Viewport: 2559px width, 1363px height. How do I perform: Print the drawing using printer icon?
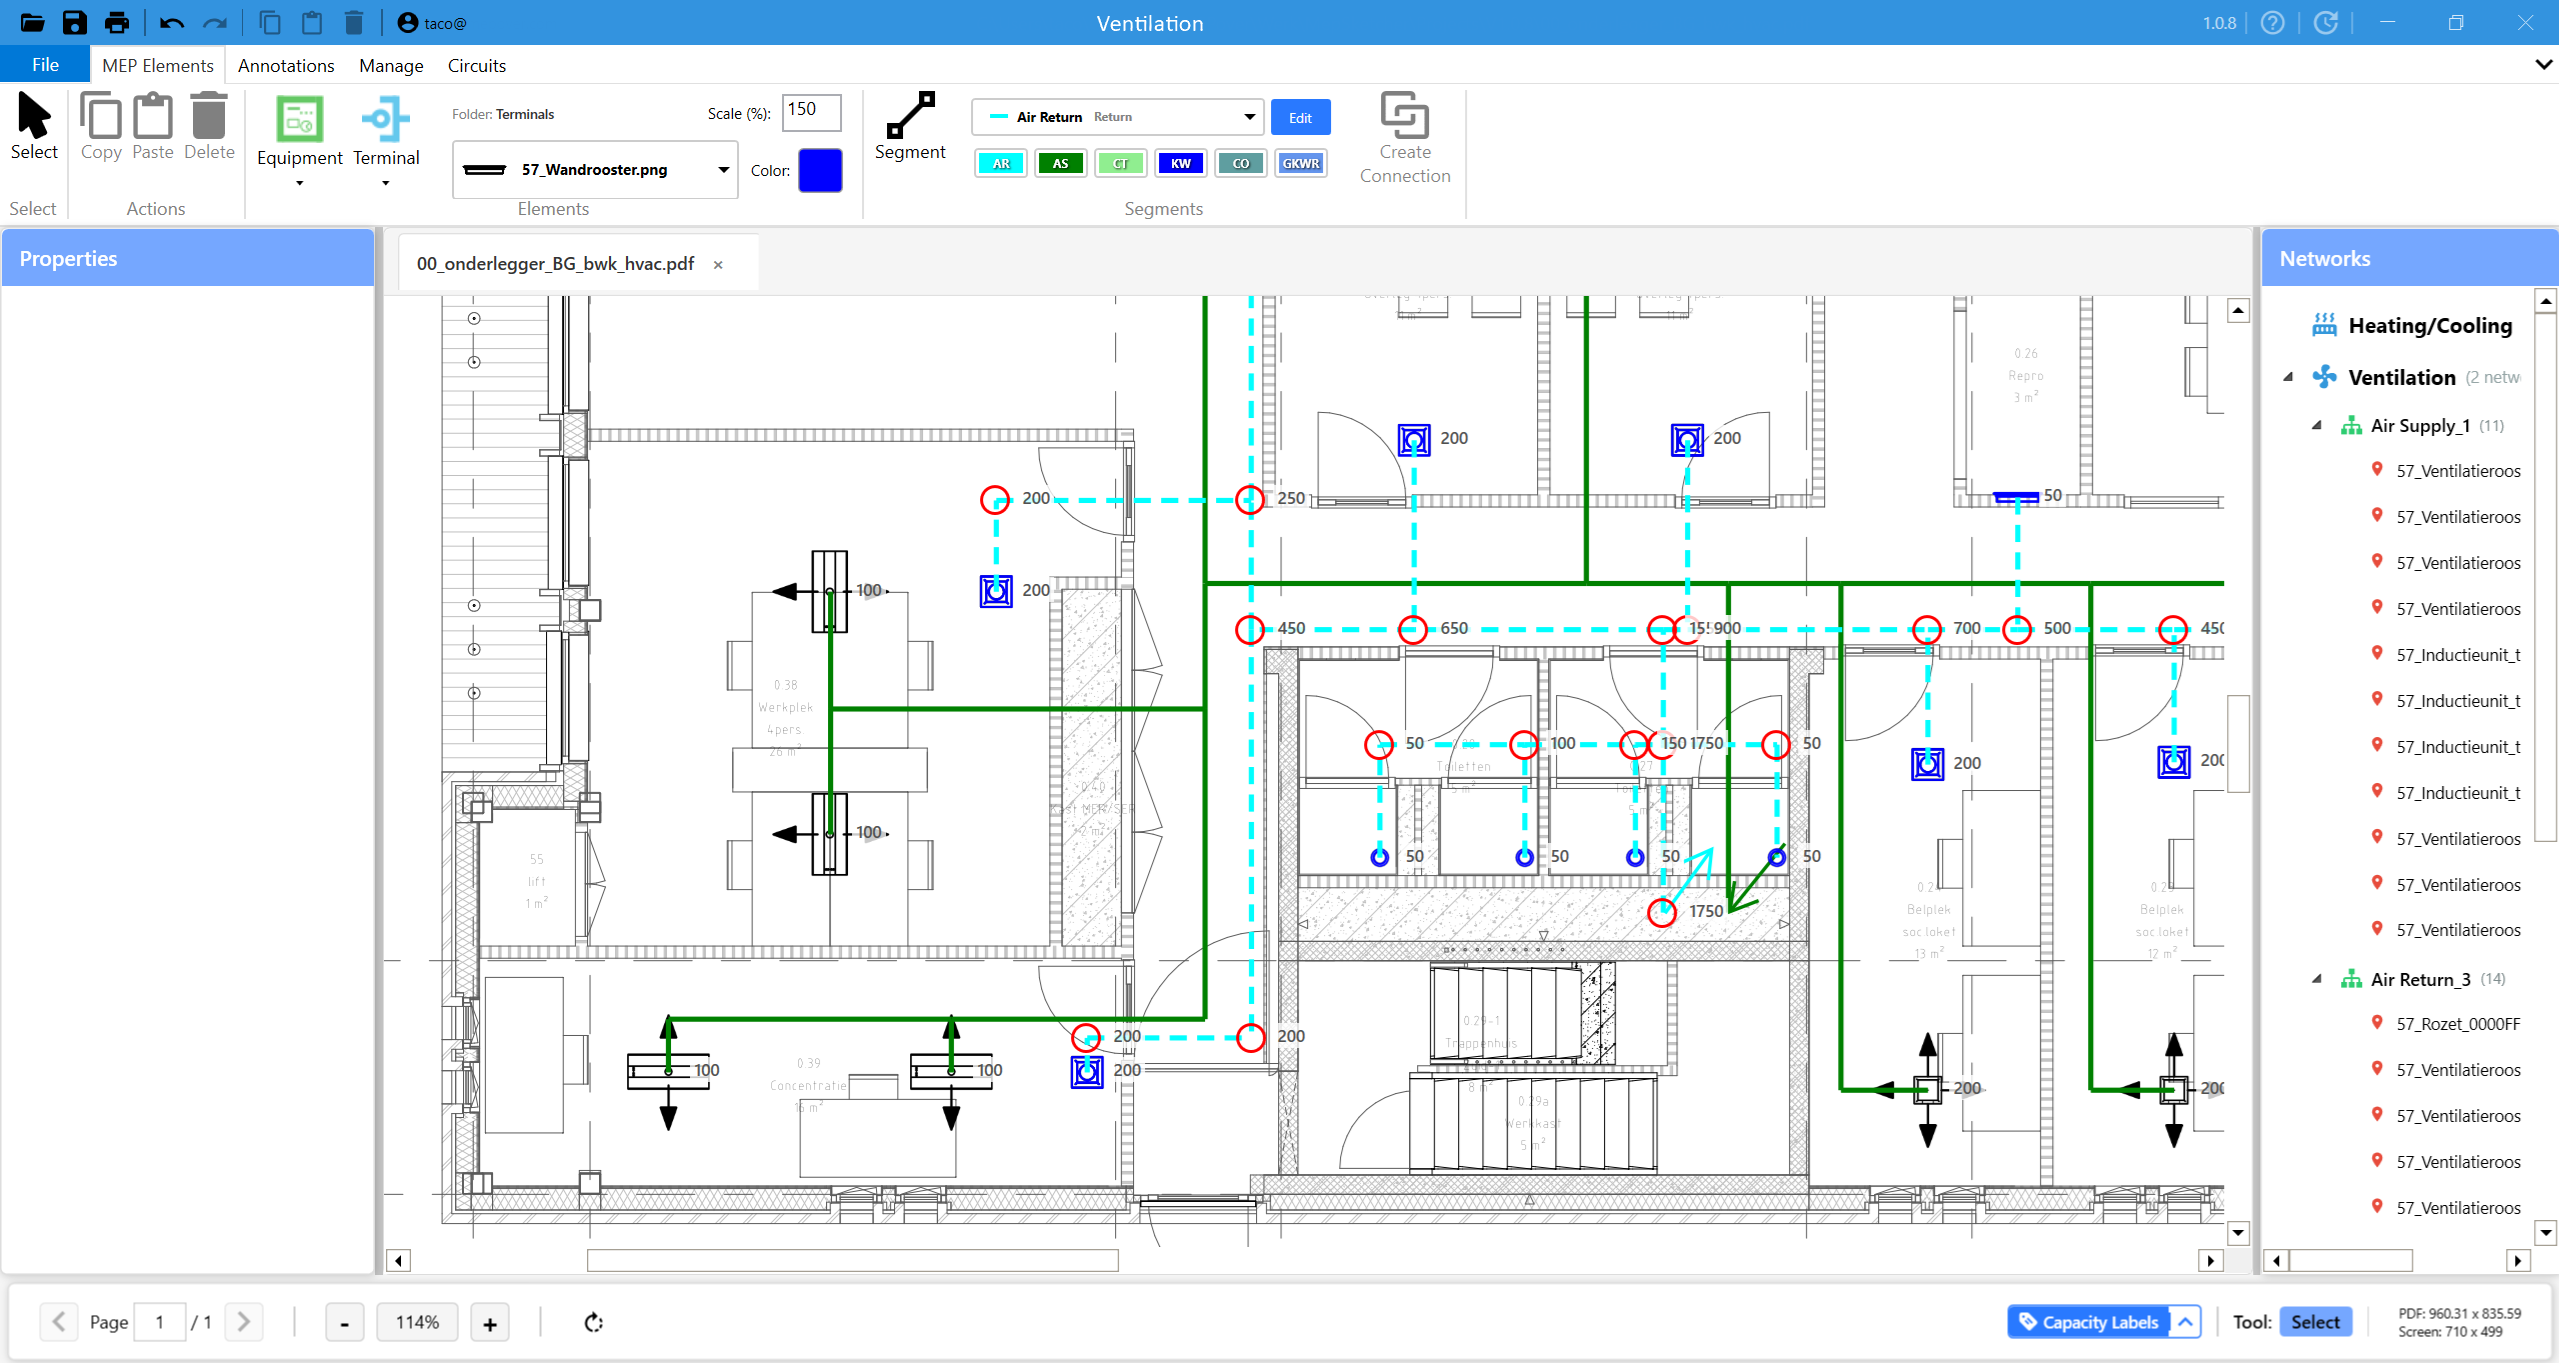[x=117, y=22]
